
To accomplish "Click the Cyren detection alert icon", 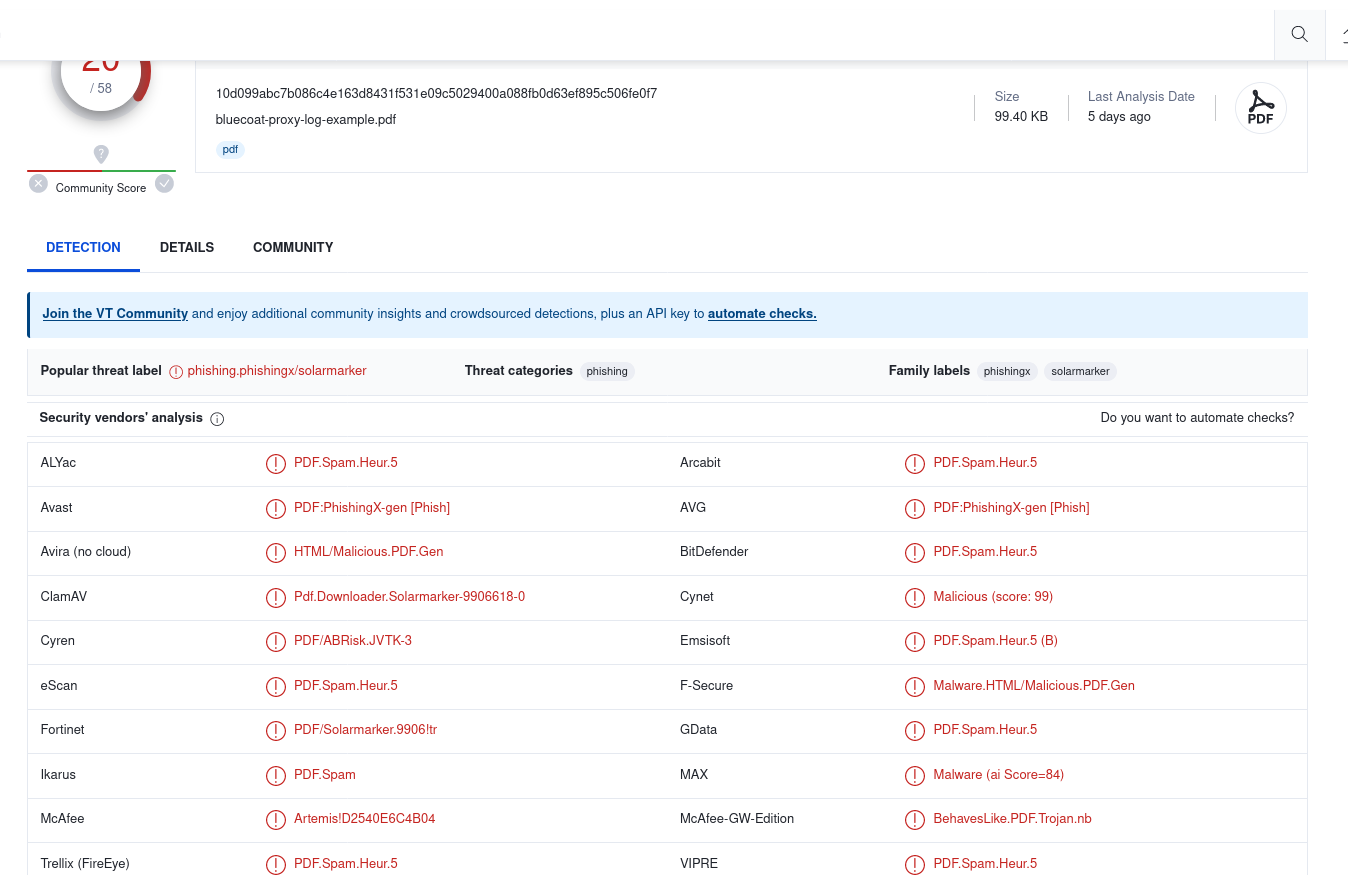I will point(275,641).
